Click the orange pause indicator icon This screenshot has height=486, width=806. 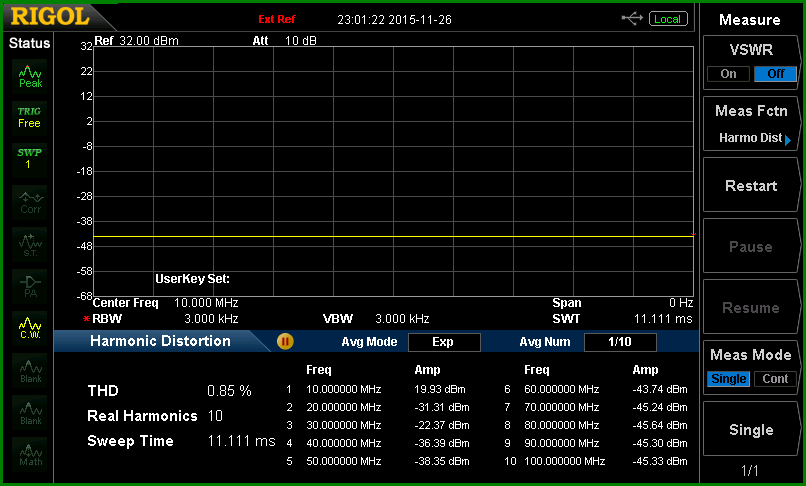(x=285, y=341)
